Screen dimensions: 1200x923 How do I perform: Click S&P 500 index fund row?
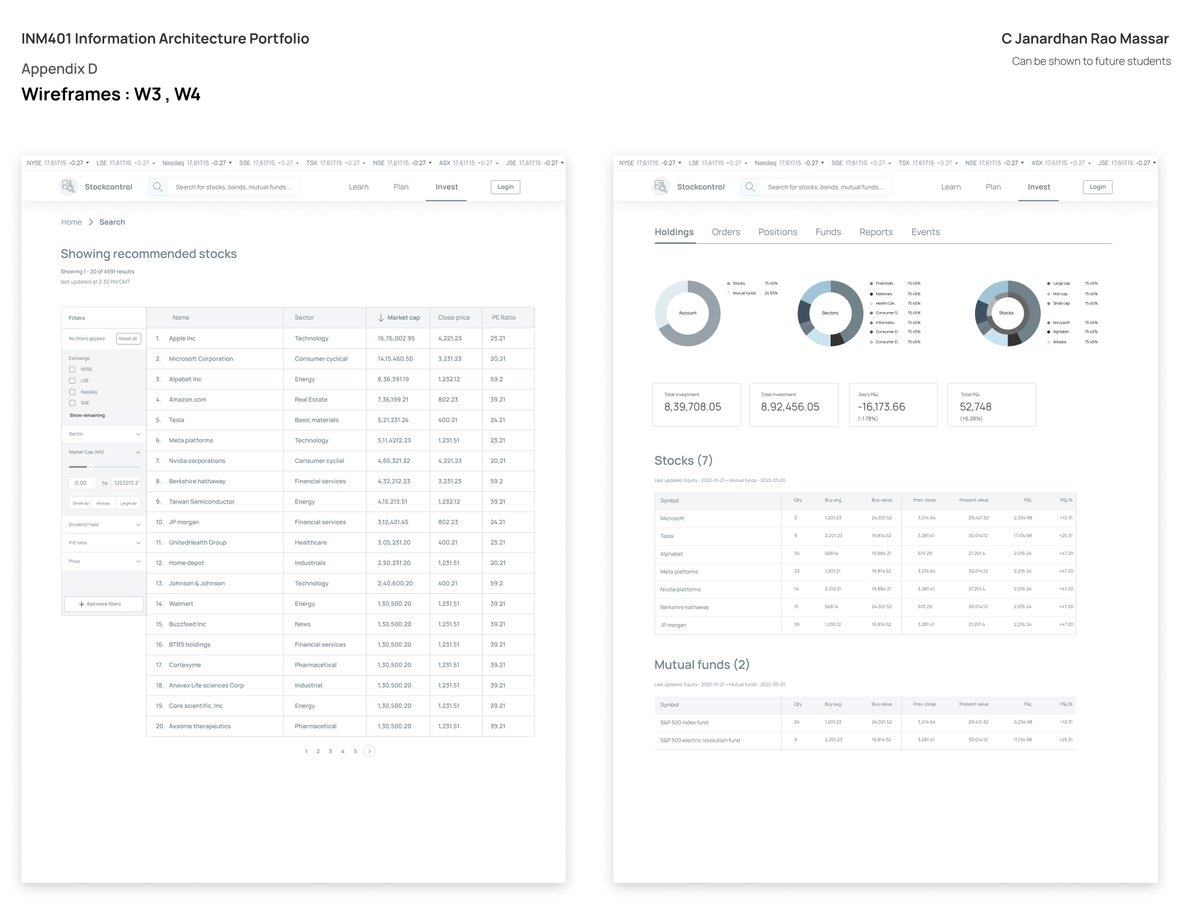point(865,722)
